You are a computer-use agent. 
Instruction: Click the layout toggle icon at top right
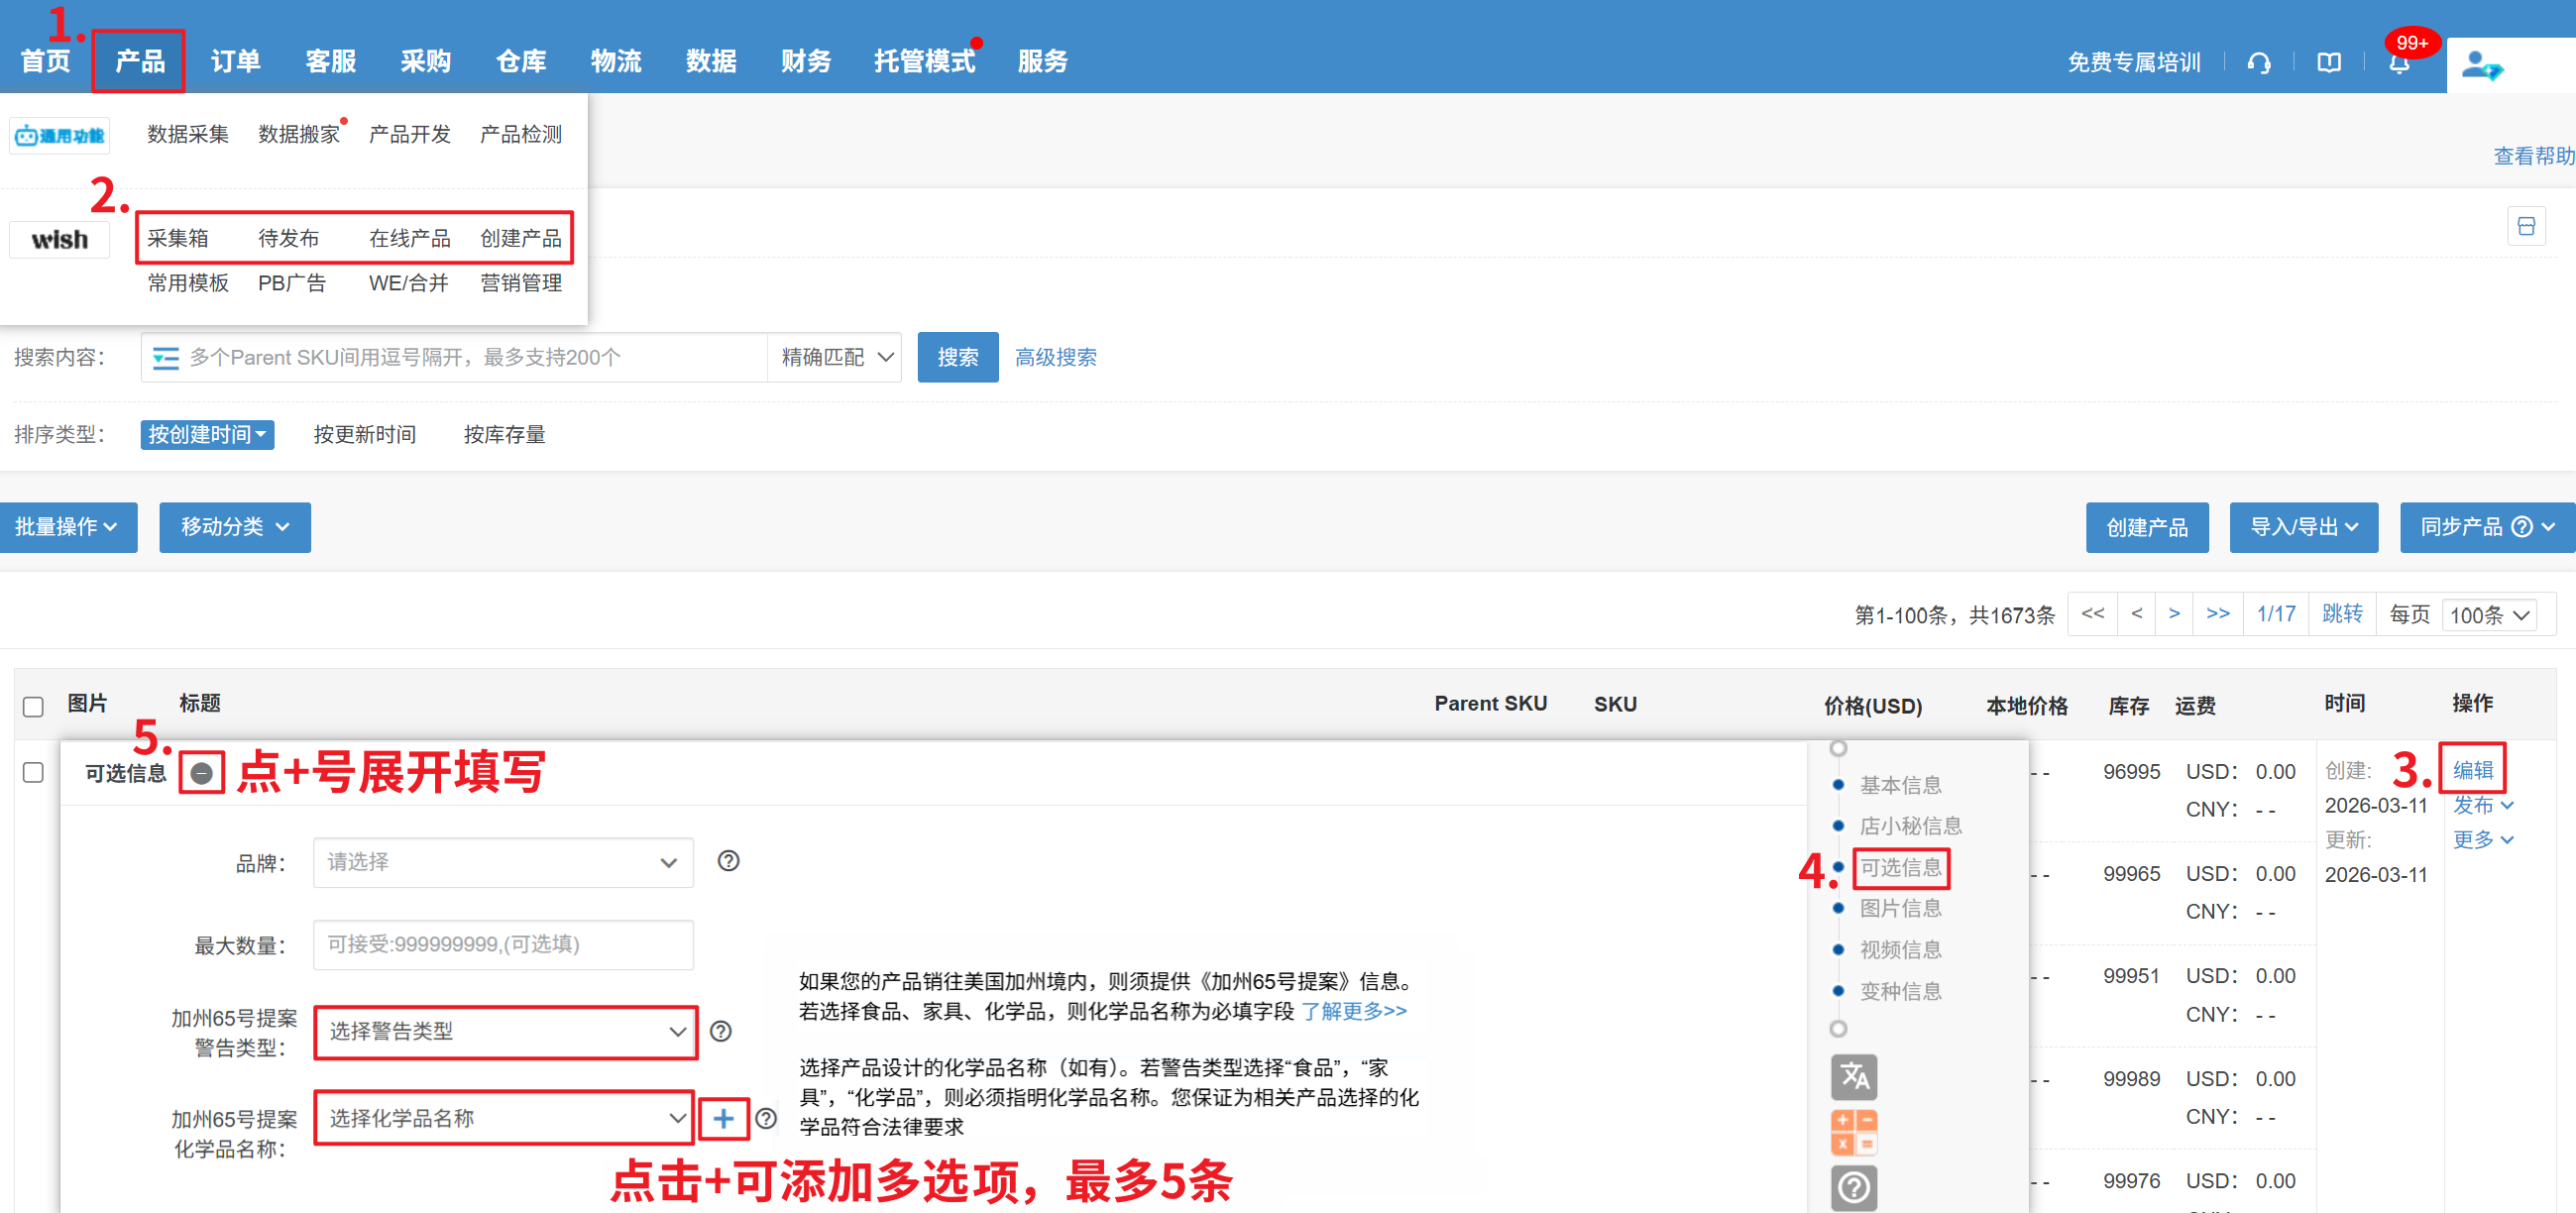pos(2525,226)
